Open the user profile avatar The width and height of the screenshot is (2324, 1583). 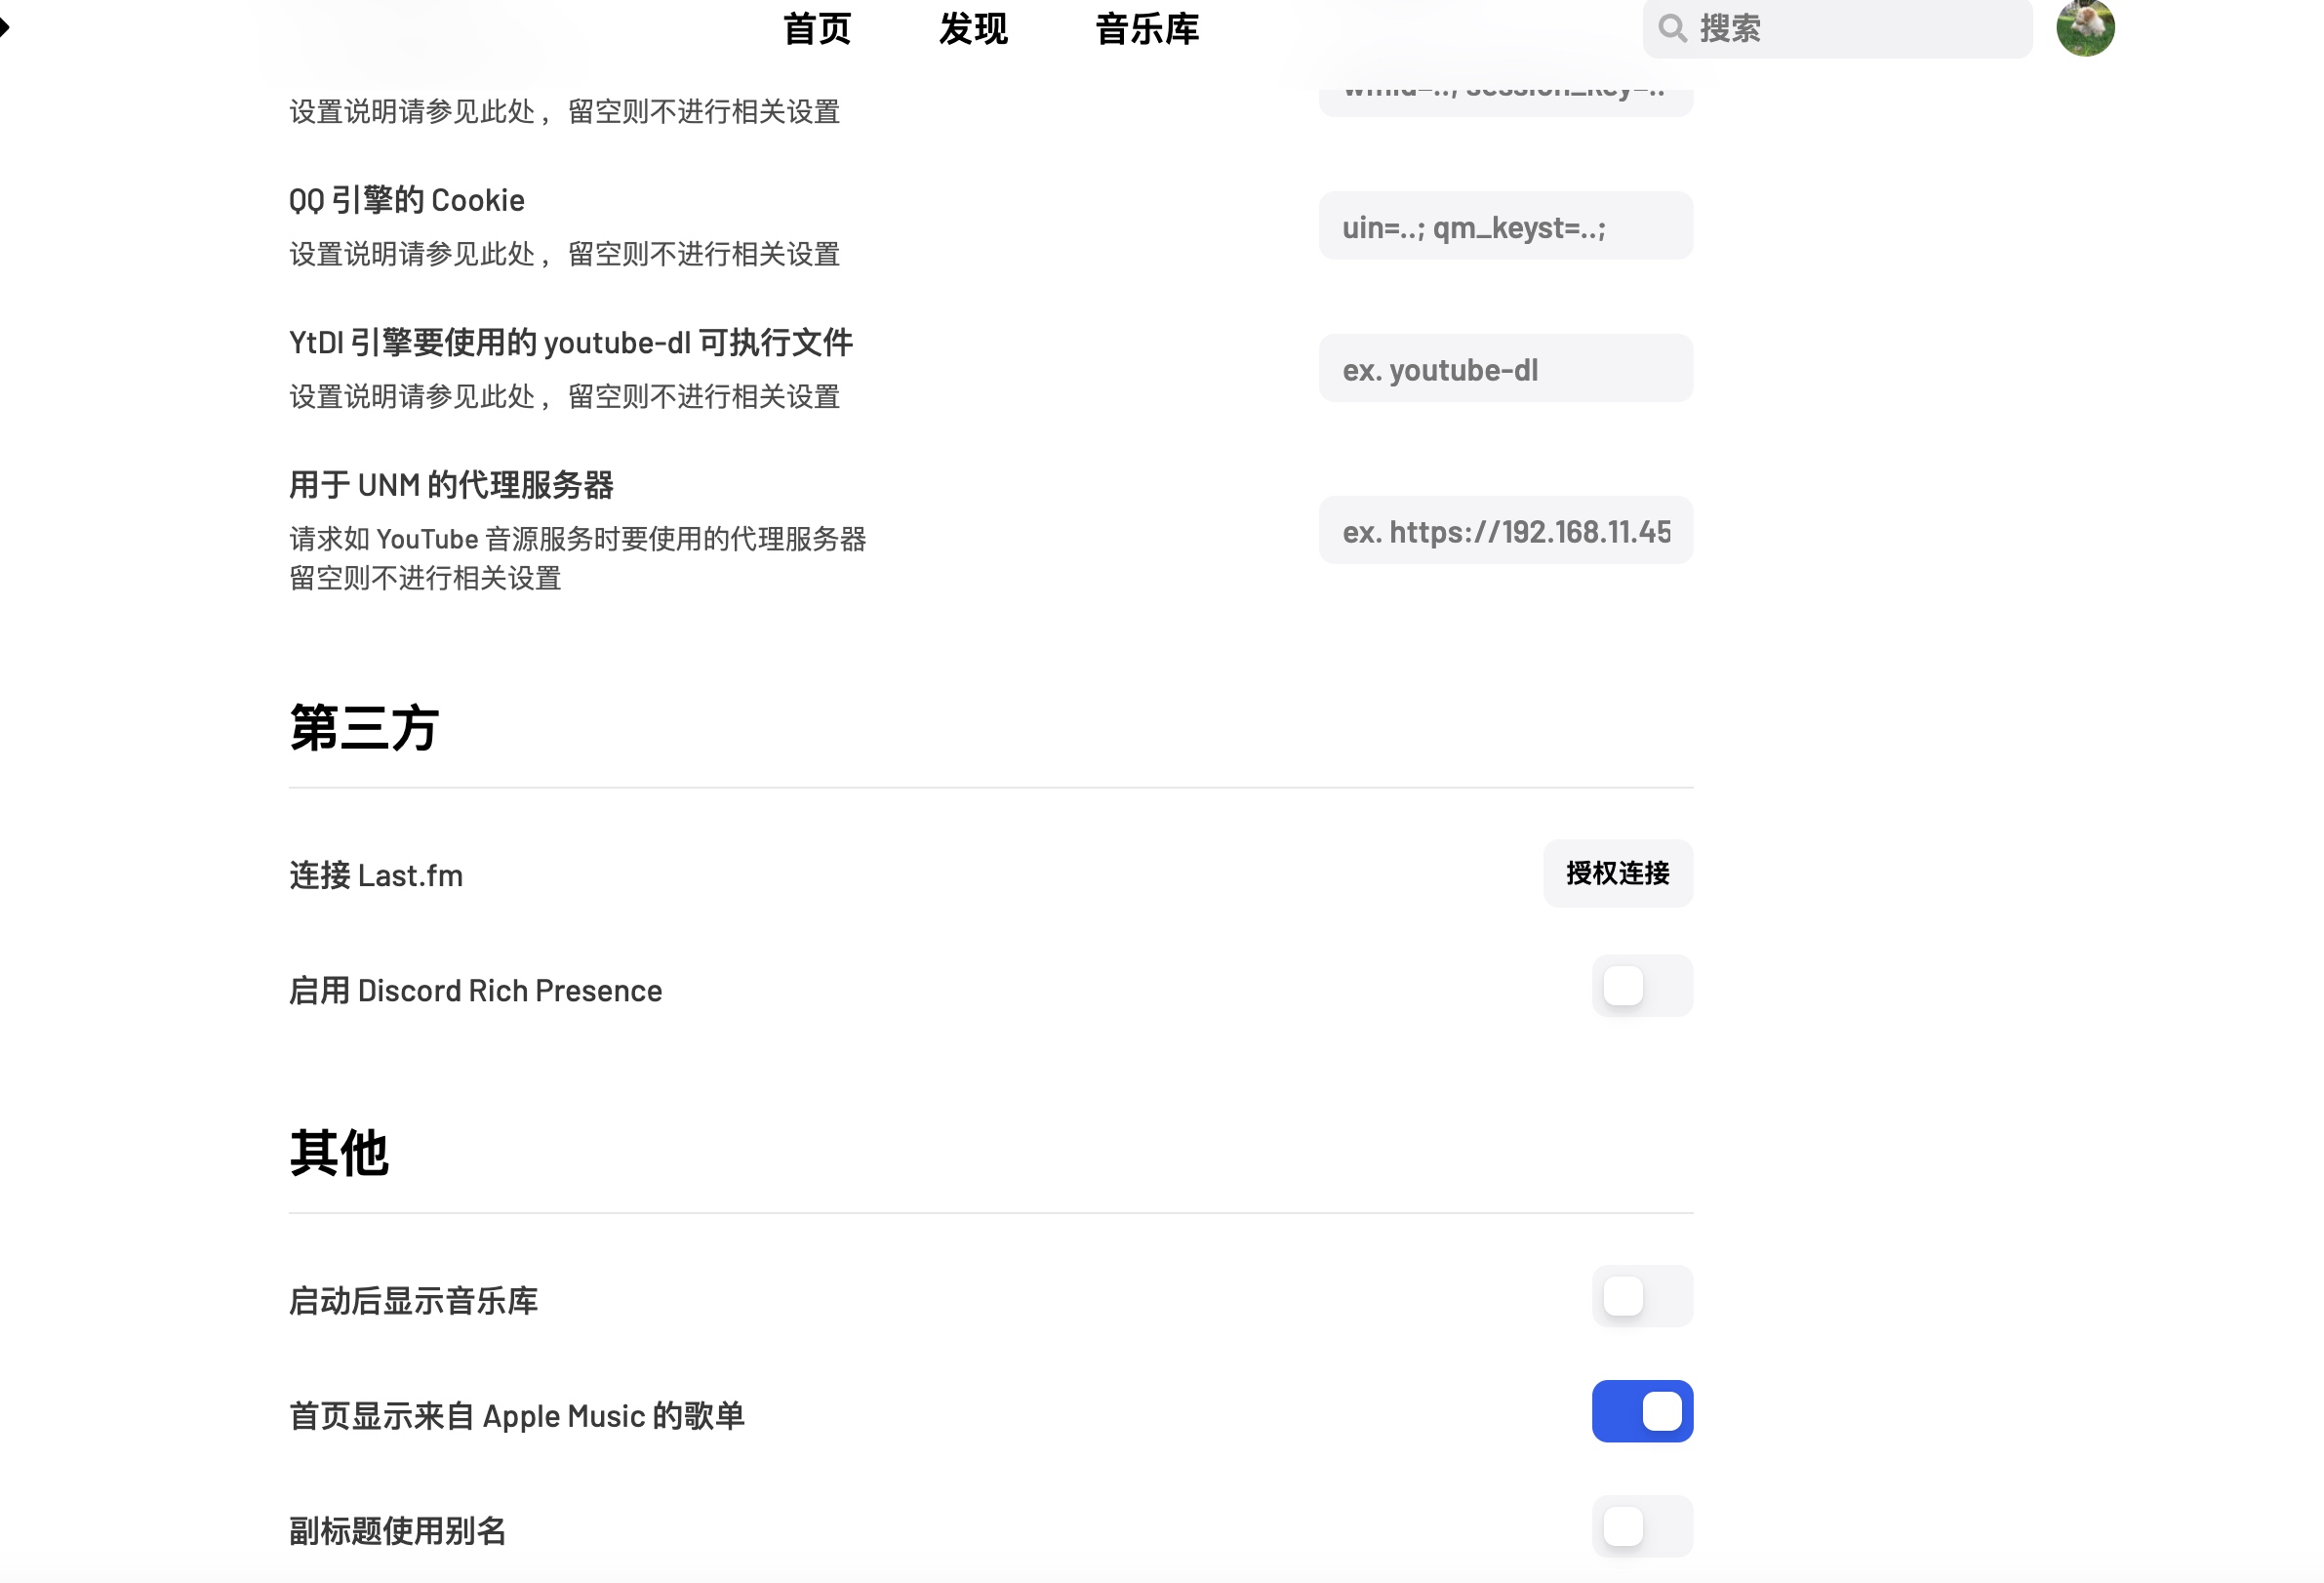coord(2085,27)
